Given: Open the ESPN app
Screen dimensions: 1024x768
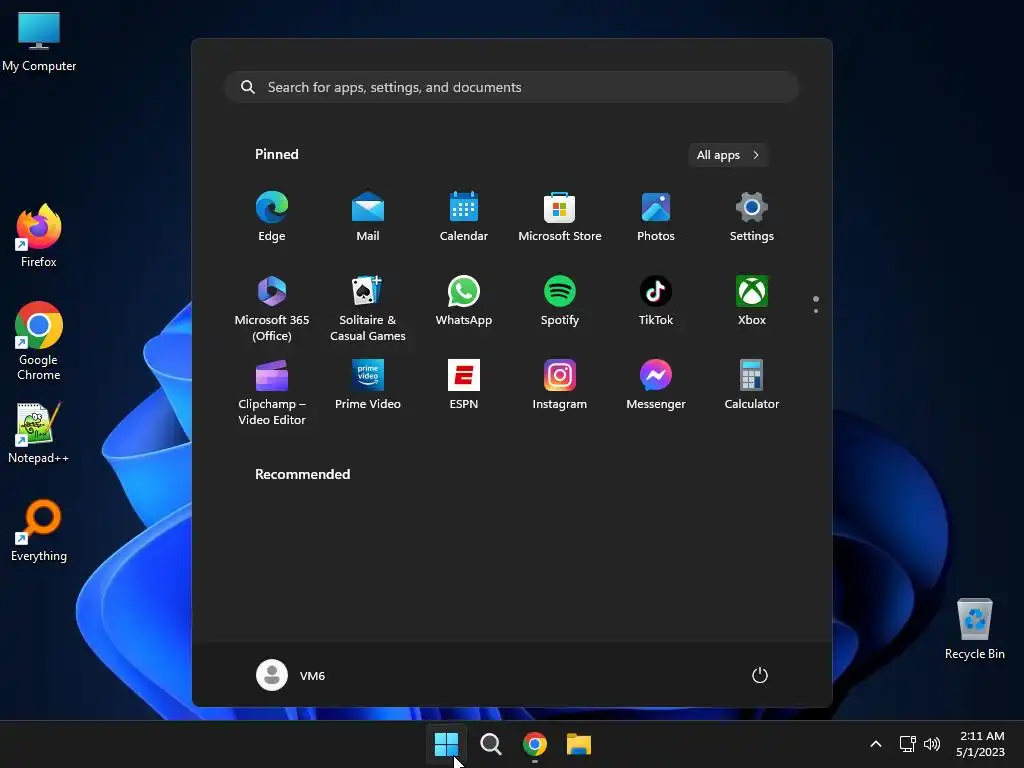Looking at the screenshot, I should tap(464, 385).
